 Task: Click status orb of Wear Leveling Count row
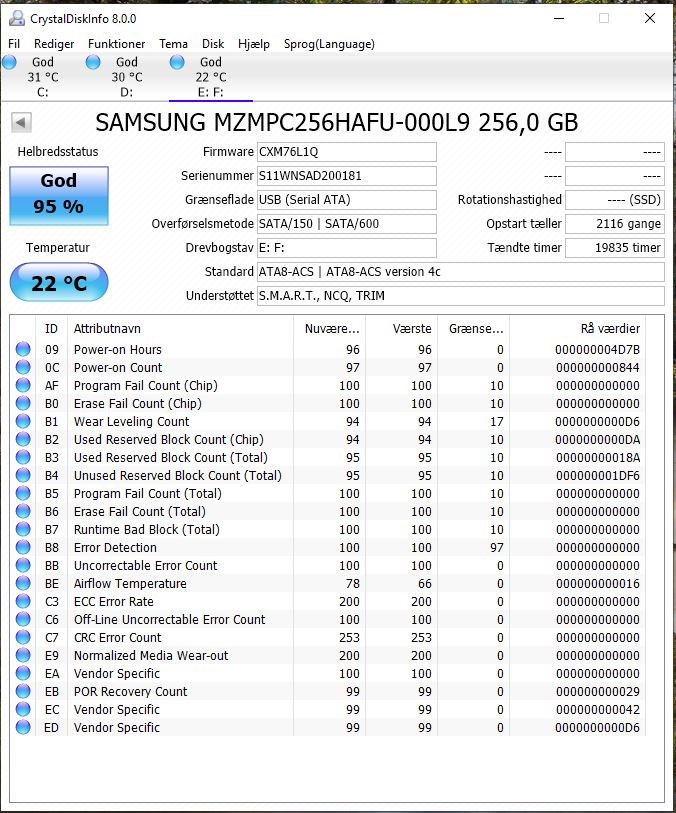[23, 421]
